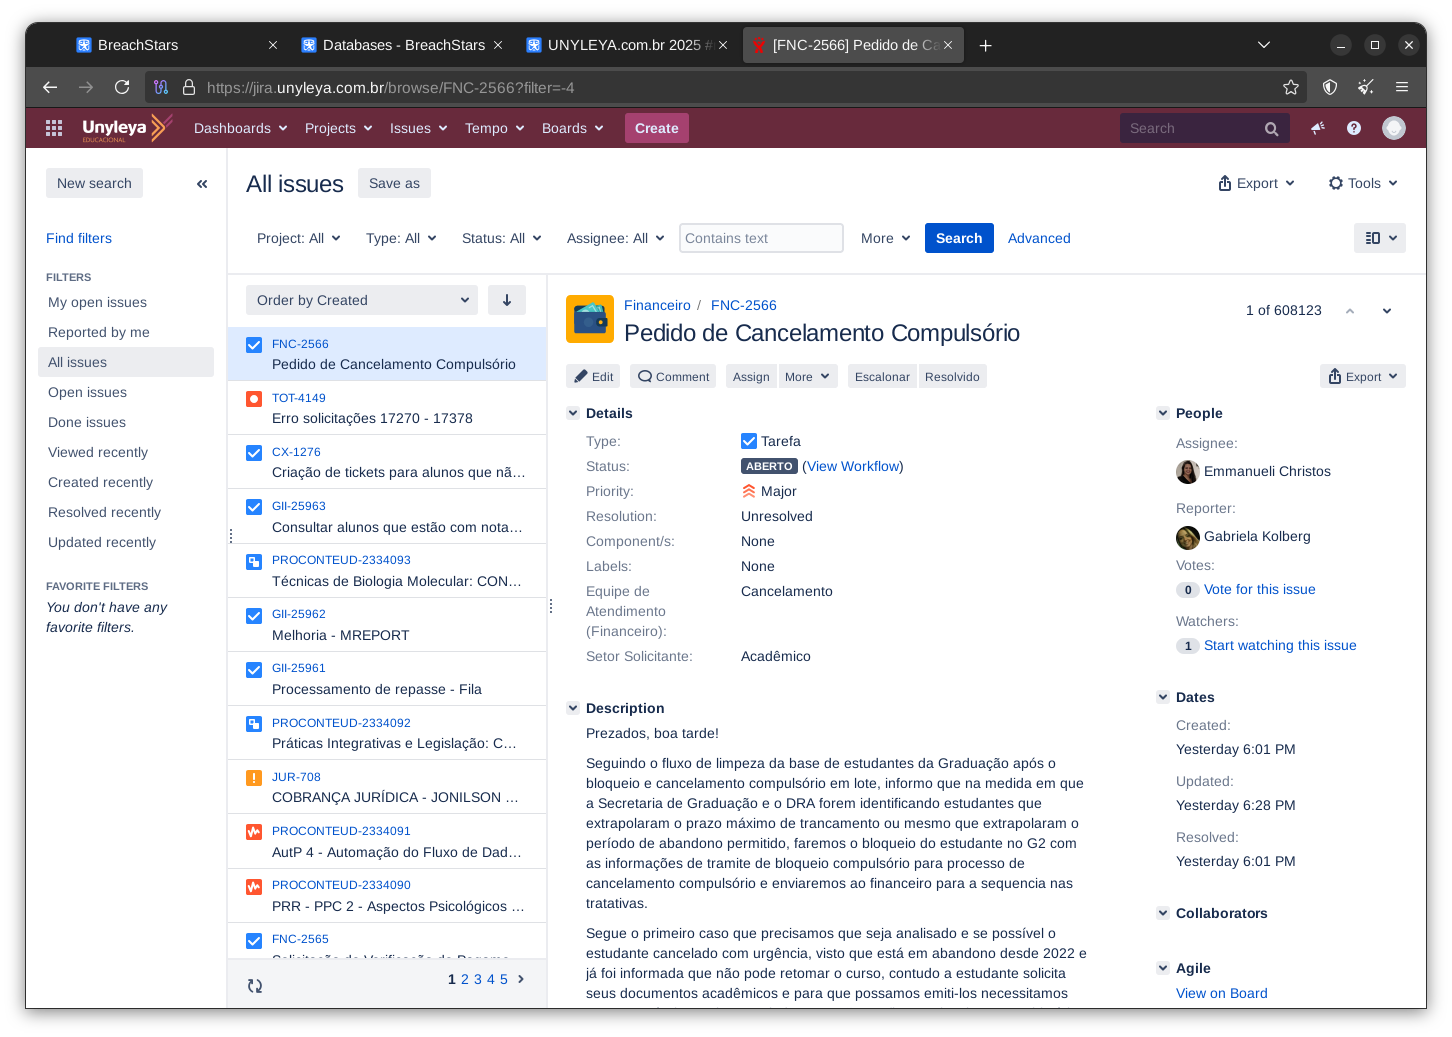Viewport: 1452px width, 1037px height.
Task: Click the Contains text input field
Action: coord(761,238)
